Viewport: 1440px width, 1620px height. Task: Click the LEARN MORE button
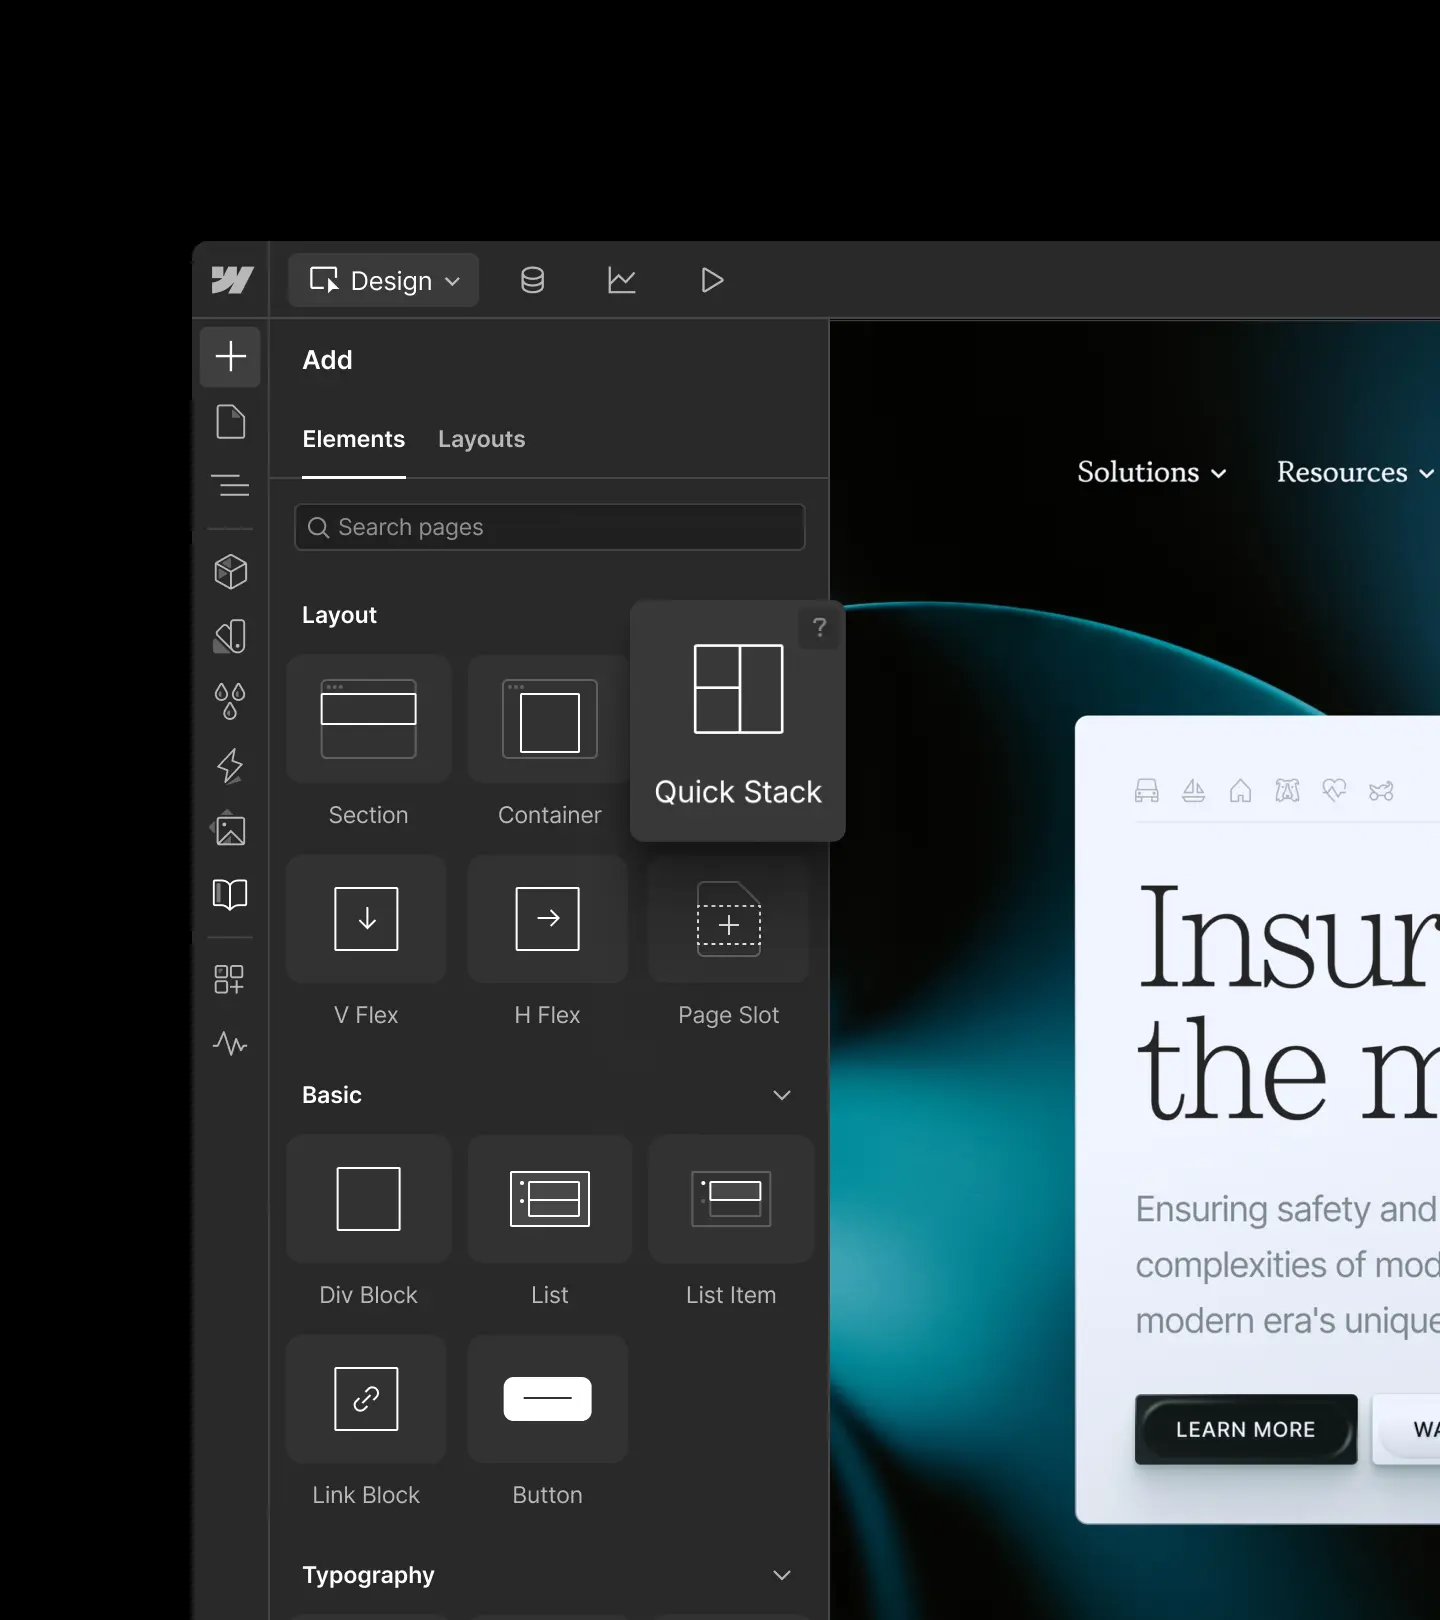tap(1245, 1429)
